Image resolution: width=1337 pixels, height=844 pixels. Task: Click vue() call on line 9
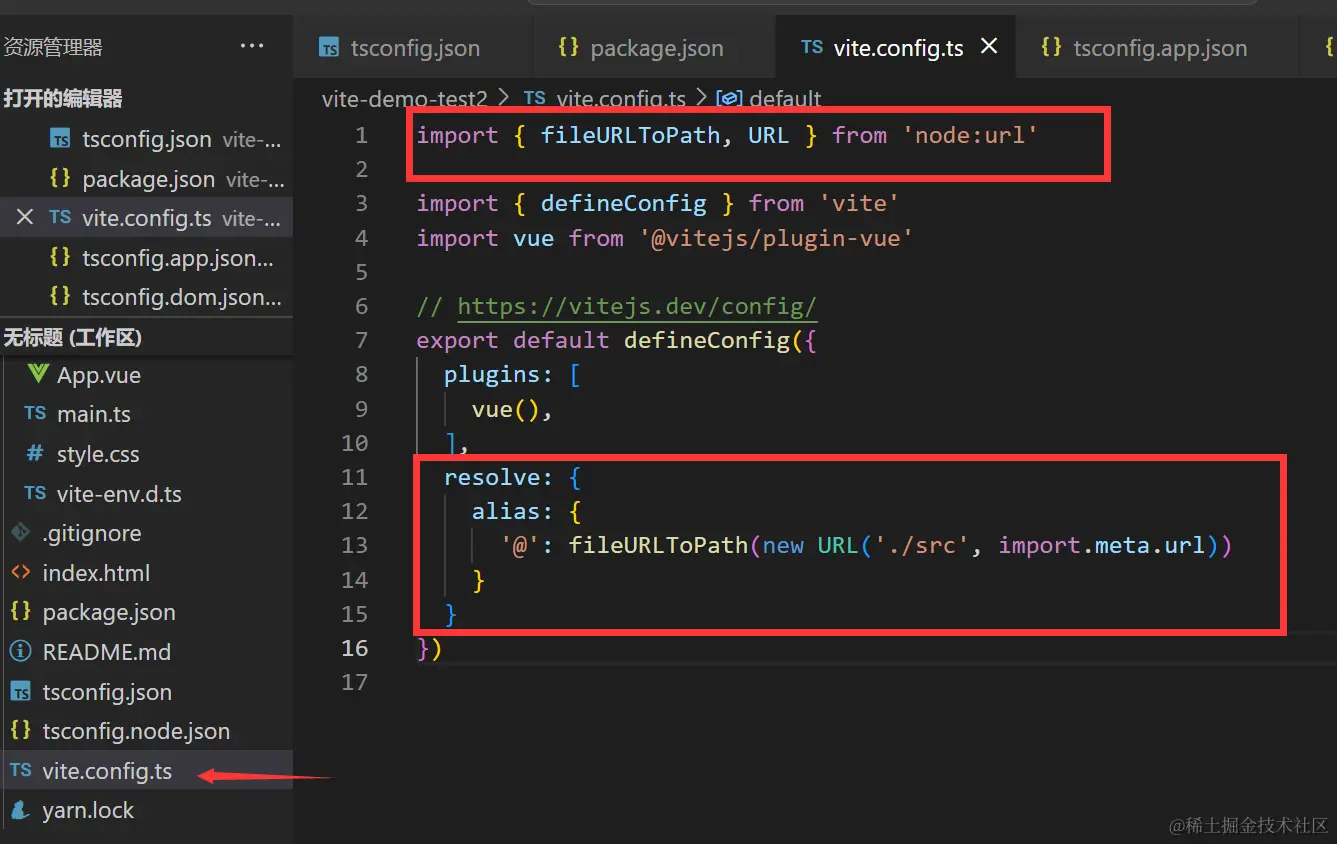point(506,409)
